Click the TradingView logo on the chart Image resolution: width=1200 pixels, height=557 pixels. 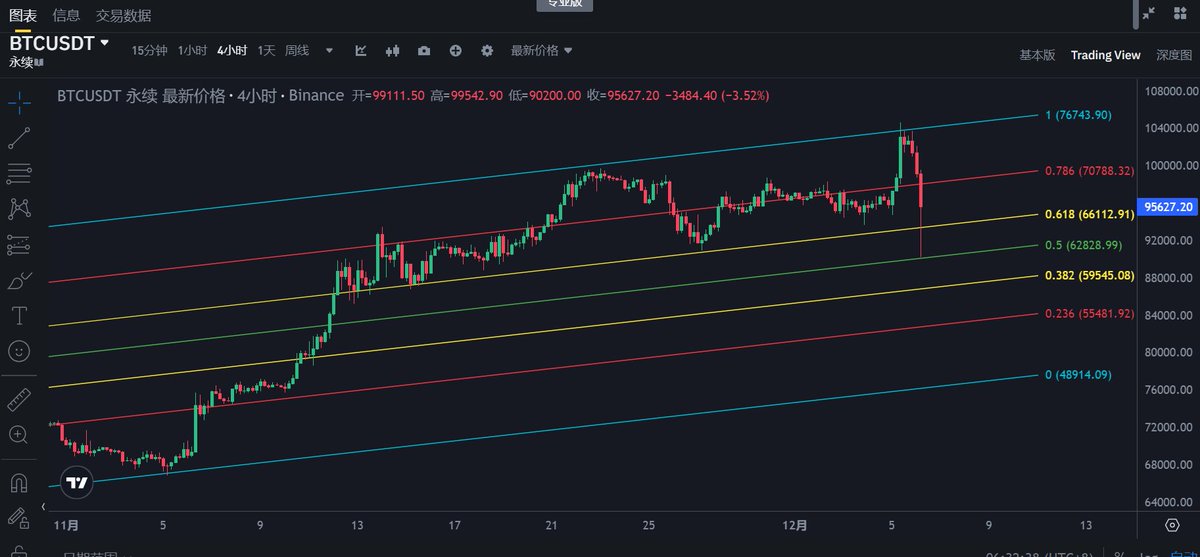pos(76,482)
